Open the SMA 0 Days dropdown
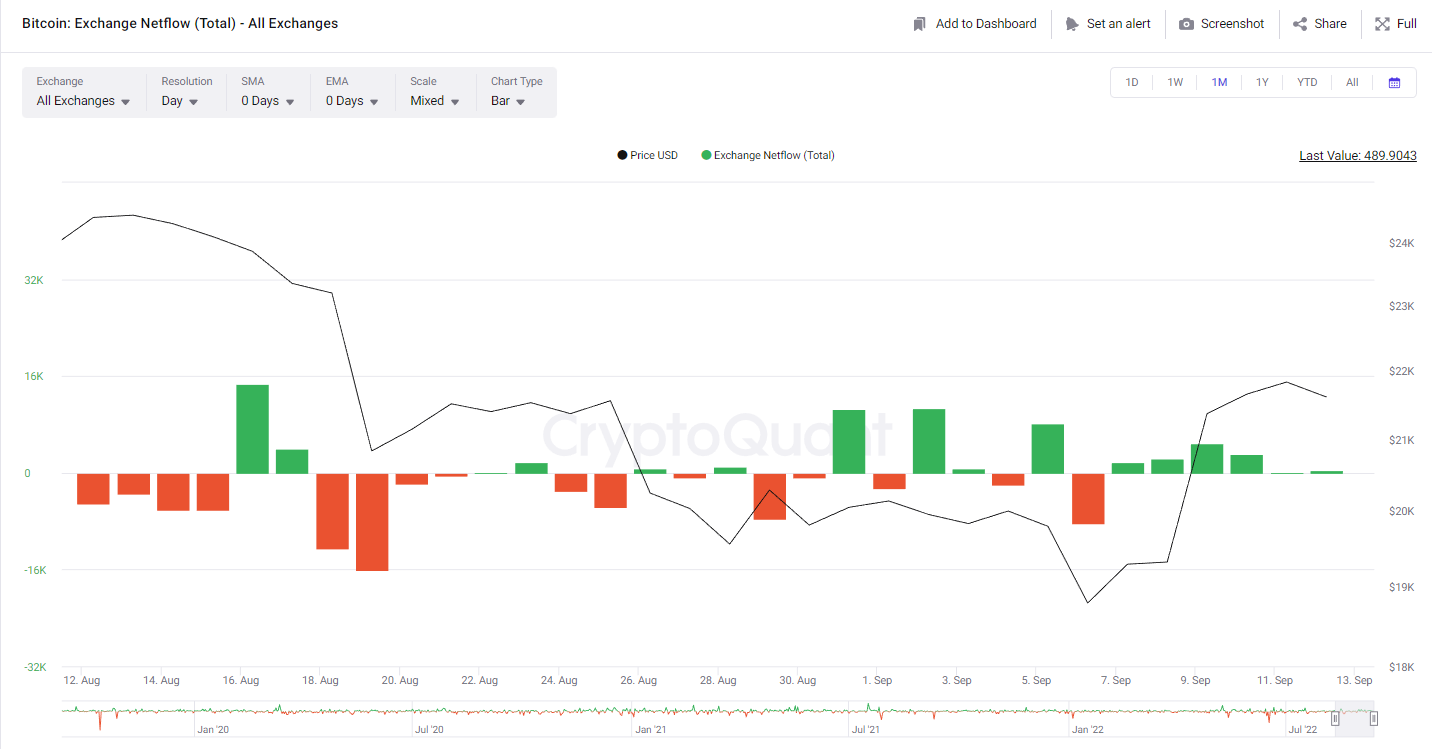This screenshot has width=1432, height=749. 267,101
